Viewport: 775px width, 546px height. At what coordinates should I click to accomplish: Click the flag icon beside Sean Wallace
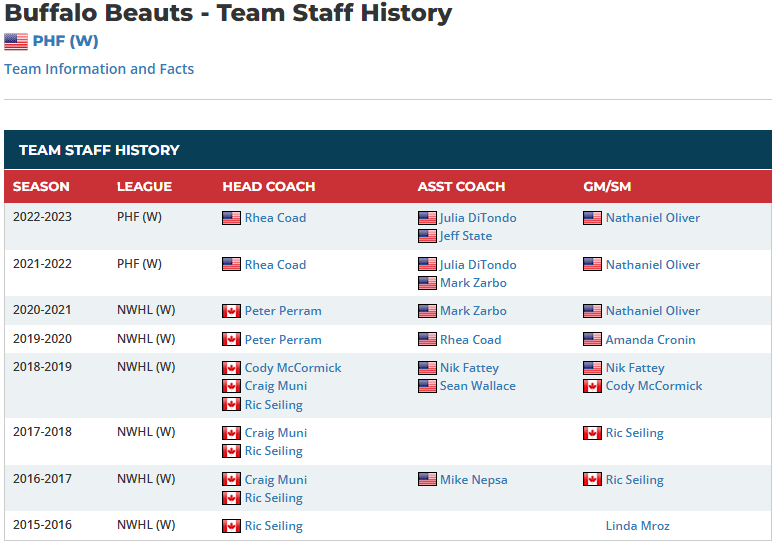(x=427, y=386)
